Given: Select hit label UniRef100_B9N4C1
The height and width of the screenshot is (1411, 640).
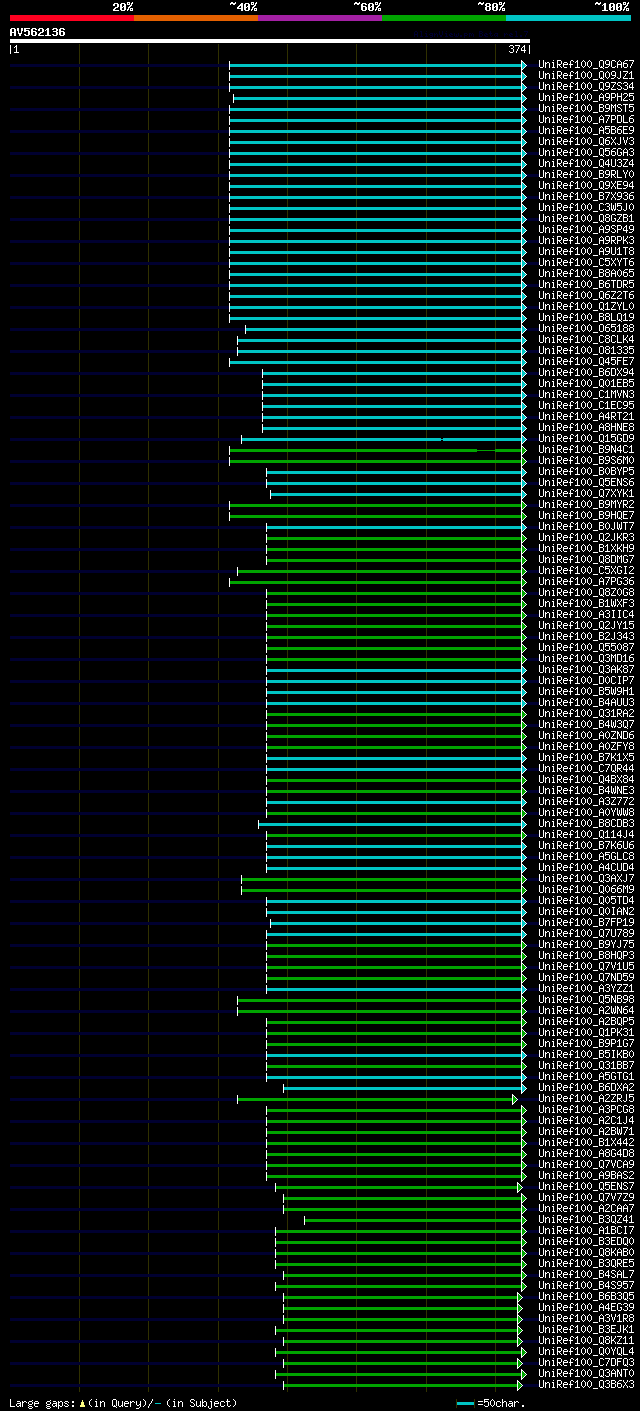Looking at the screenshot, I should pos(586,449).
